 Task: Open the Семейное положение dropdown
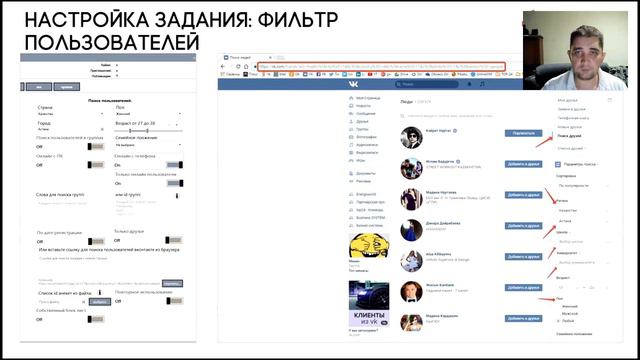click(149, 145)
